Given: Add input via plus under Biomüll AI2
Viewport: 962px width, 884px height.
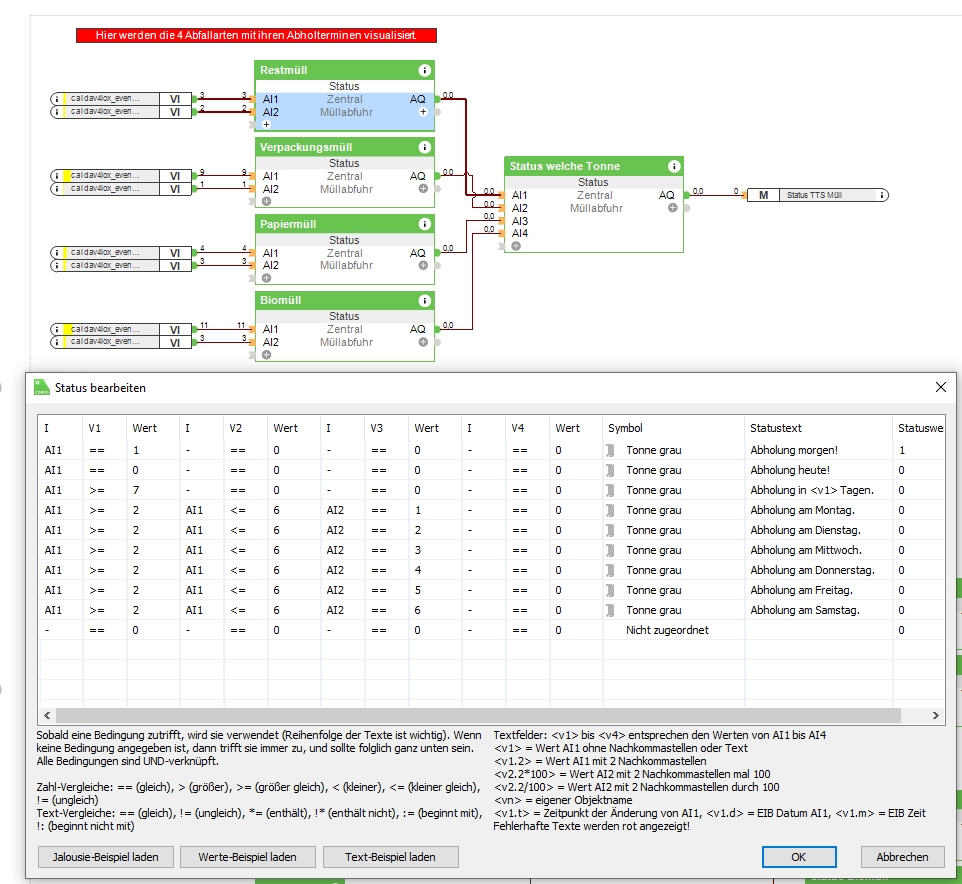Looking at the screenshot, I should click(266, 355).
